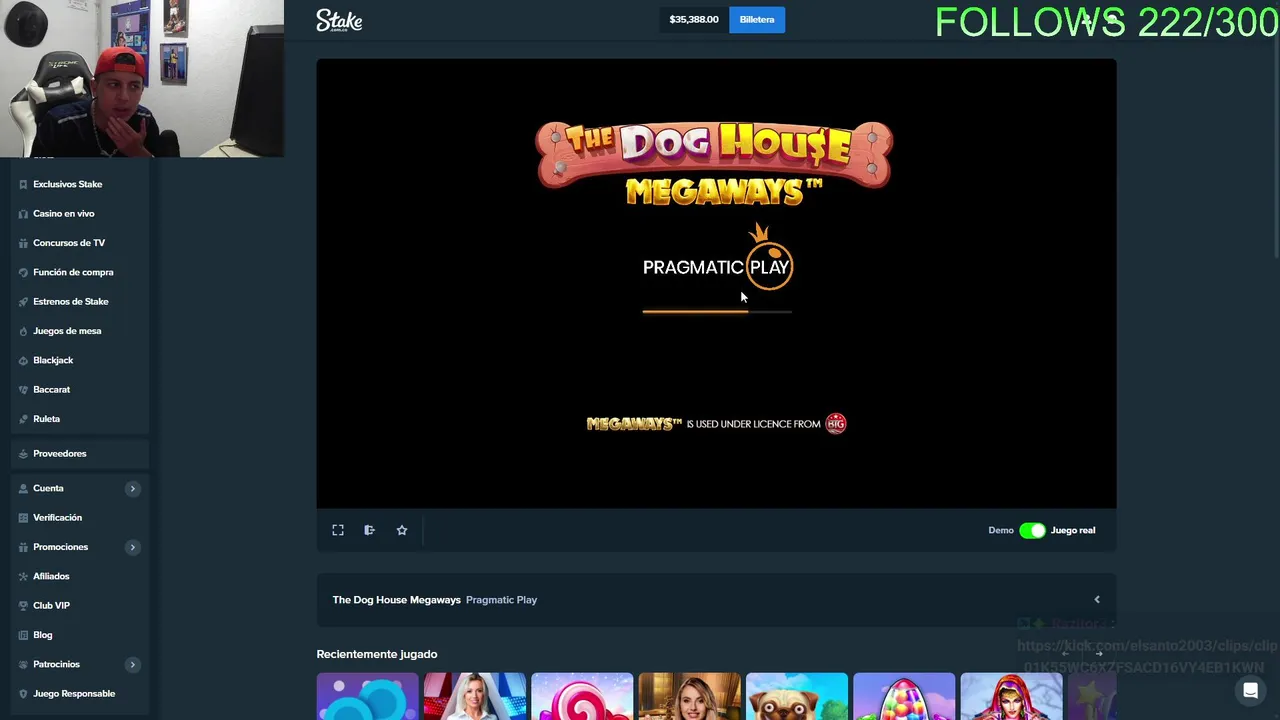Open Función de compra category
The image size is (1280, 720).
[73, 272]
